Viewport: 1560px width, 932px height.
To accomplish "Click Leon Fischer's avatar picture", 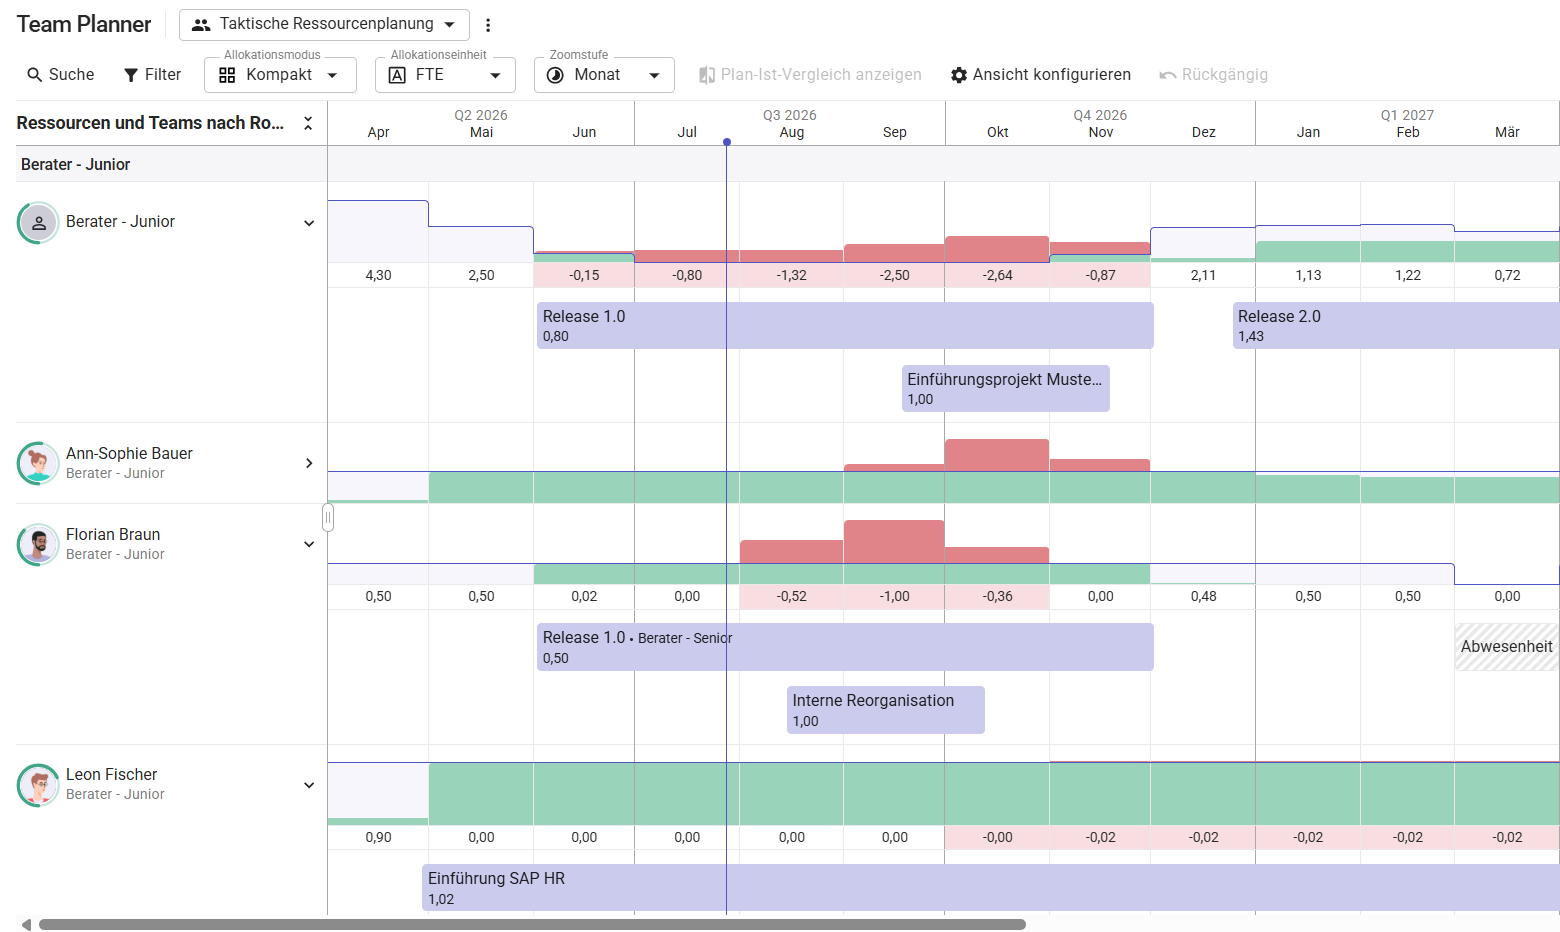I will [x=38, y=785].
